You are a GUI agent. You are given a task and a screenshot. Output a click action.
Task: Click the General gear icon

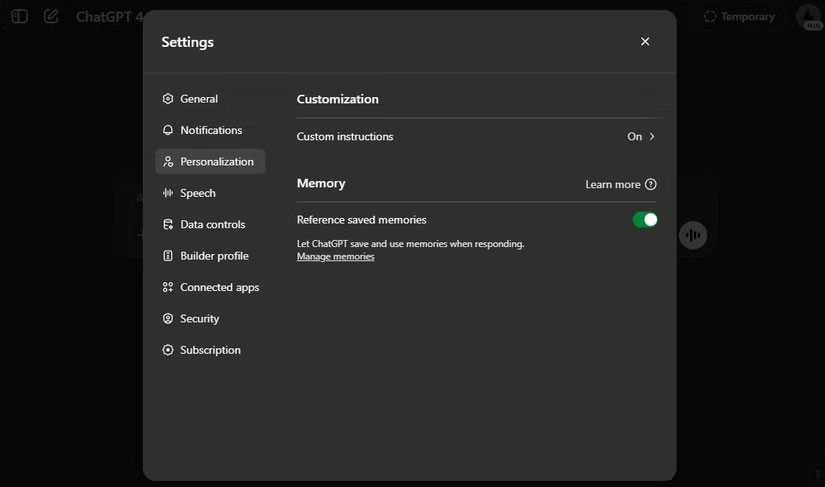[168, 99]
